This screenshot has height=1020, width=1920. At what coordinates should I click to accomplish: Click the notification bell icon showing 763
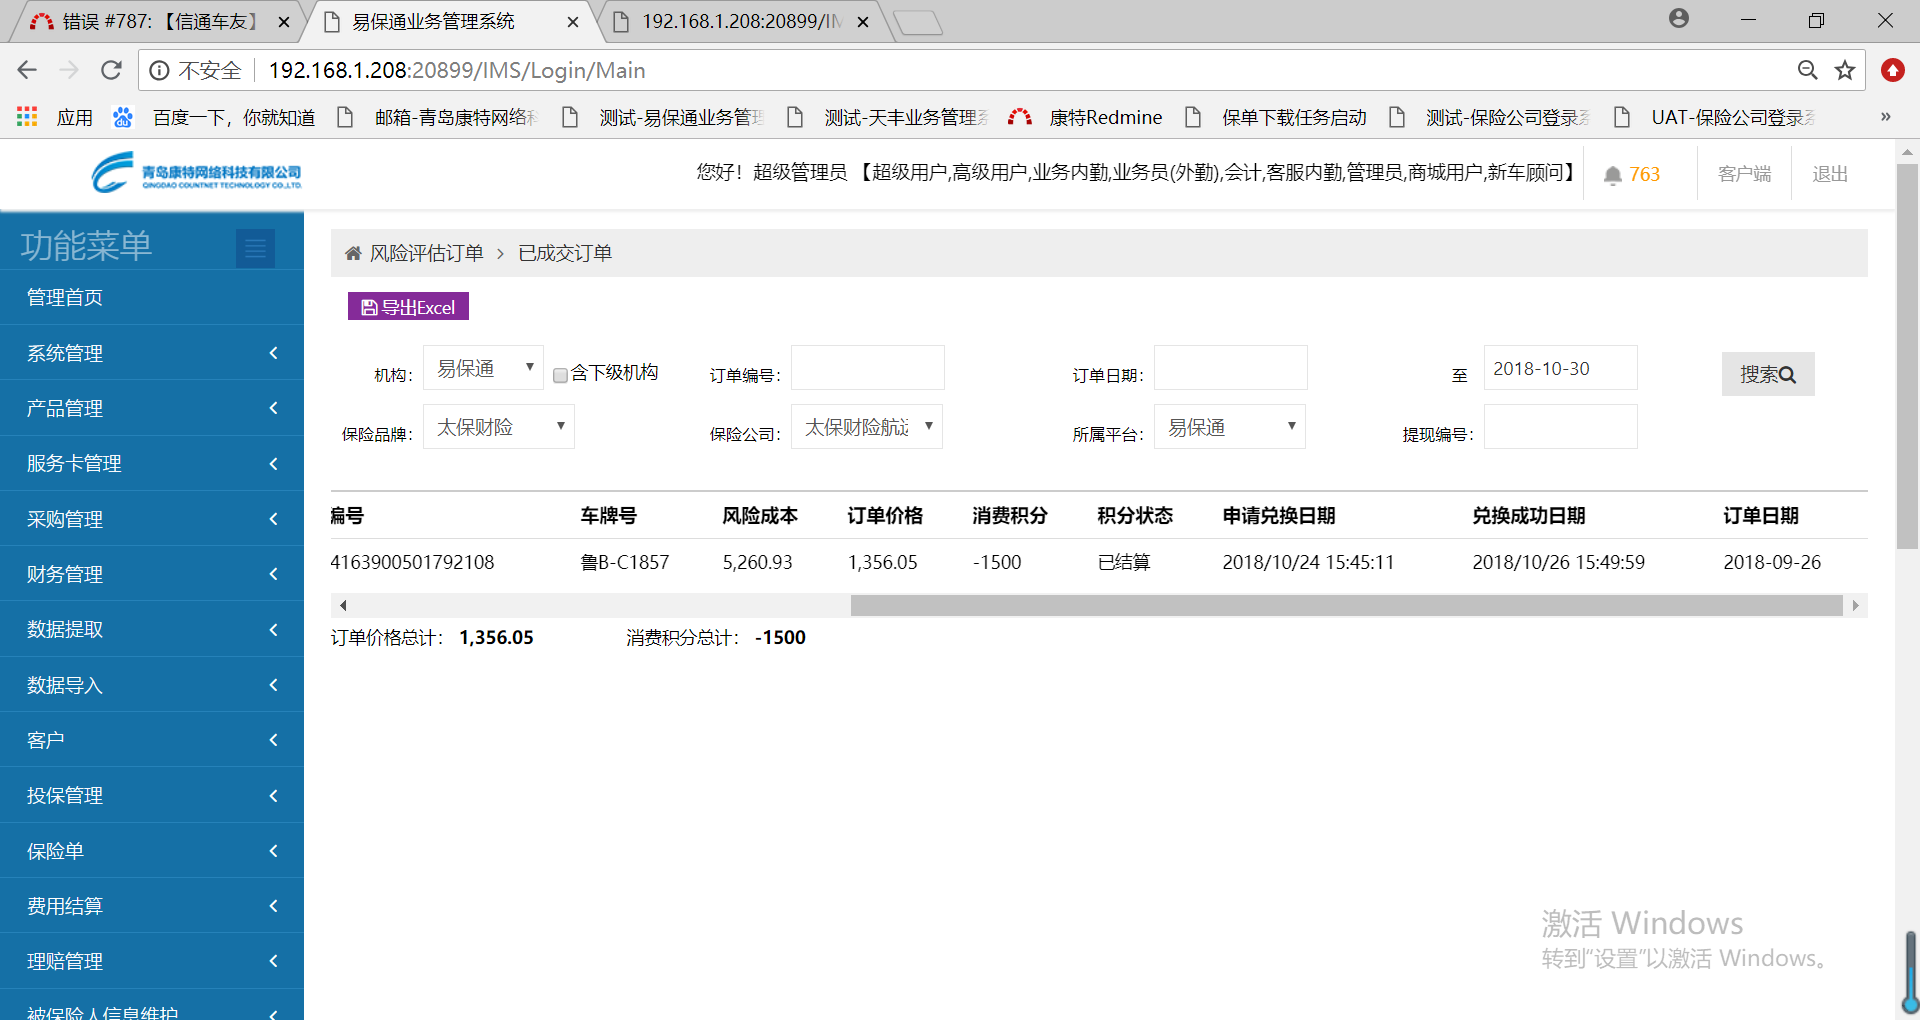coord(1613,175)
